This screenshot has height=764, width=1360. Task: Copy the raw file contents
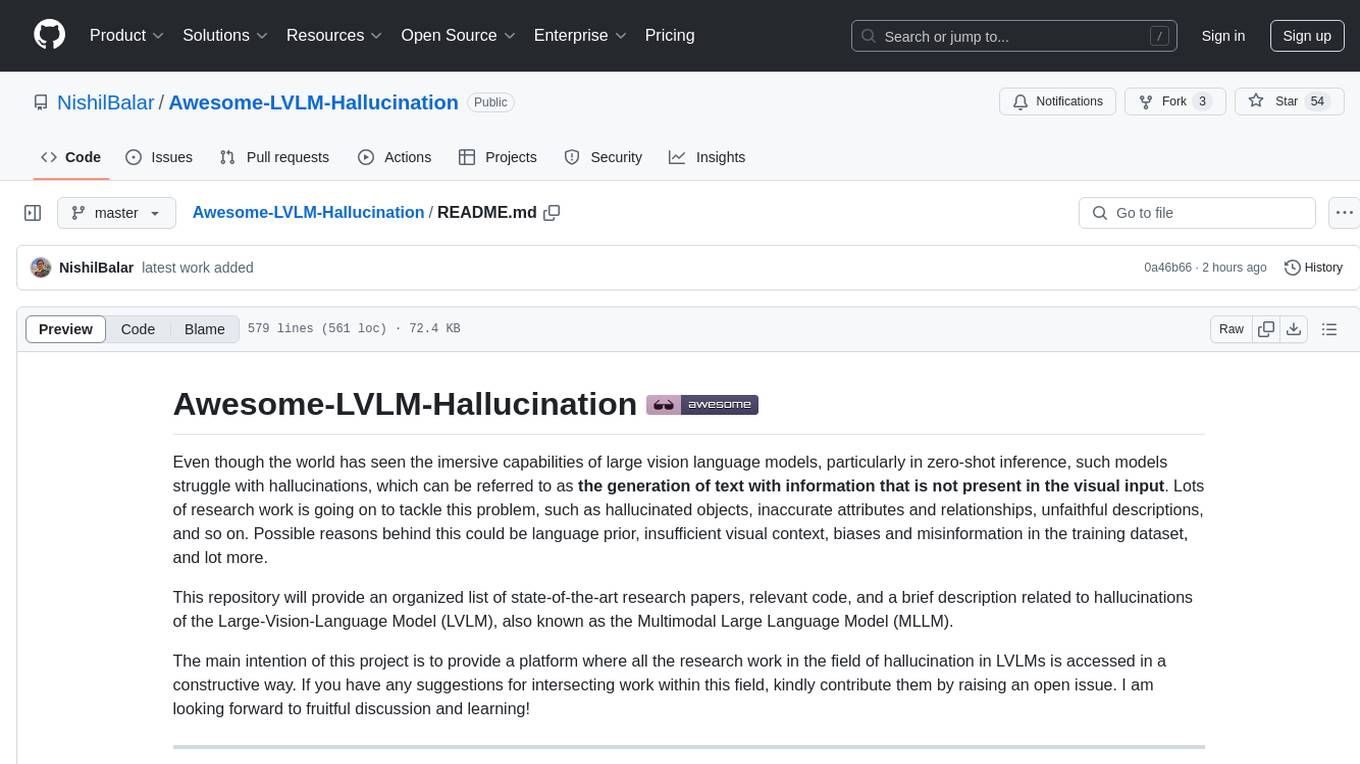[x=1266, y=329]
